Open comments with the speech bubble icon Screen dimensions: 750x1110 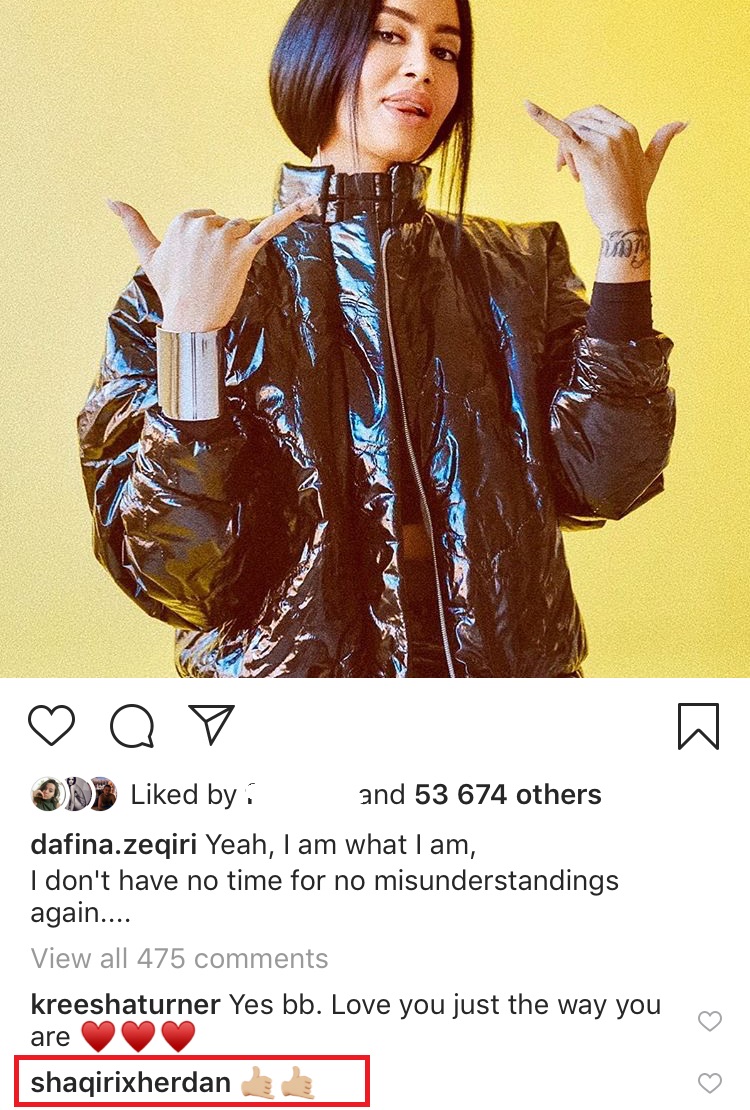point(132,726)
